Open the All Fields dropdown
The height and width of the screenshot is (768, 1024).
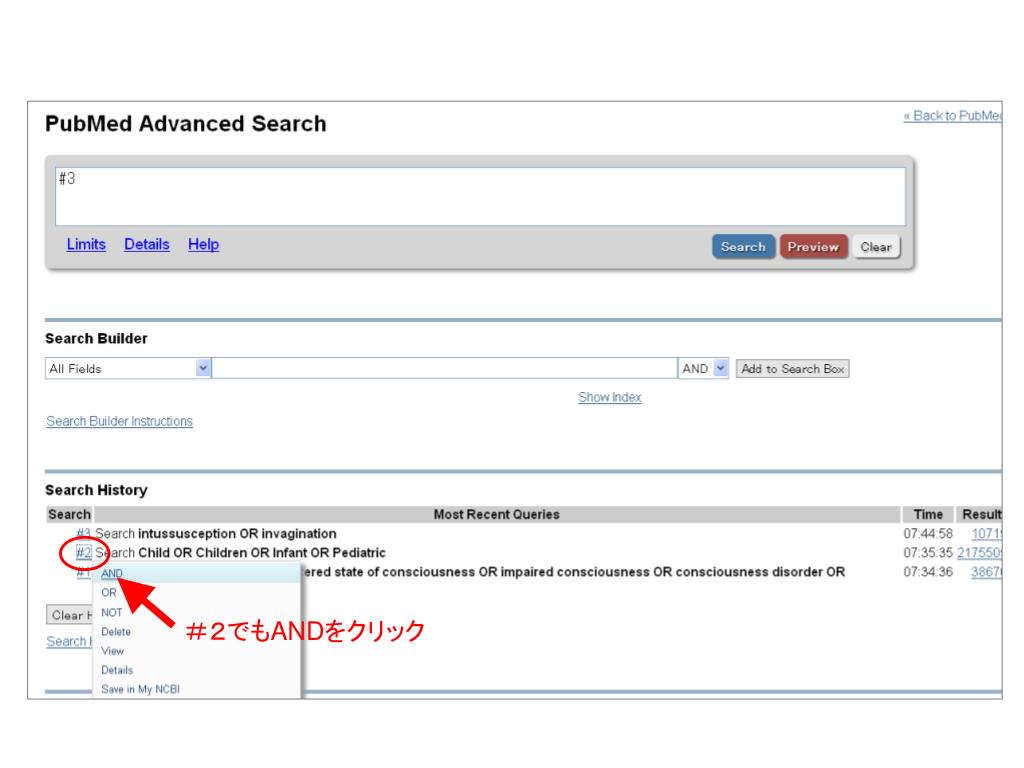click(128, 368)
